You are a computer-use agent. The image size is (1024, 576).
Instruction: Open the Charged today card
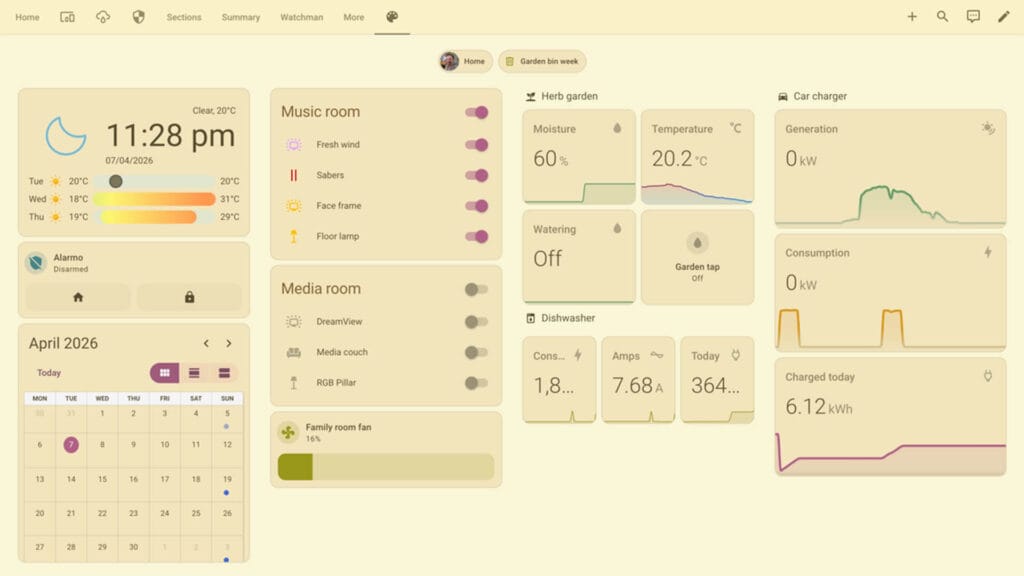point(890,417)
